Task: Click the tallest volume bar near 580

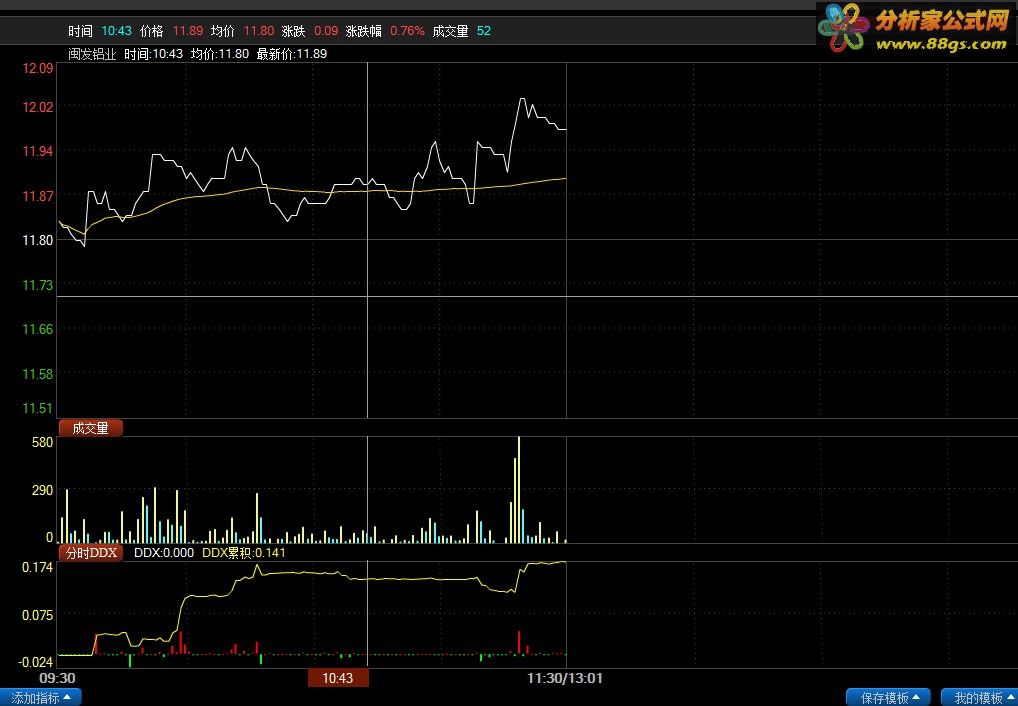Action: [x=519, y=490]
